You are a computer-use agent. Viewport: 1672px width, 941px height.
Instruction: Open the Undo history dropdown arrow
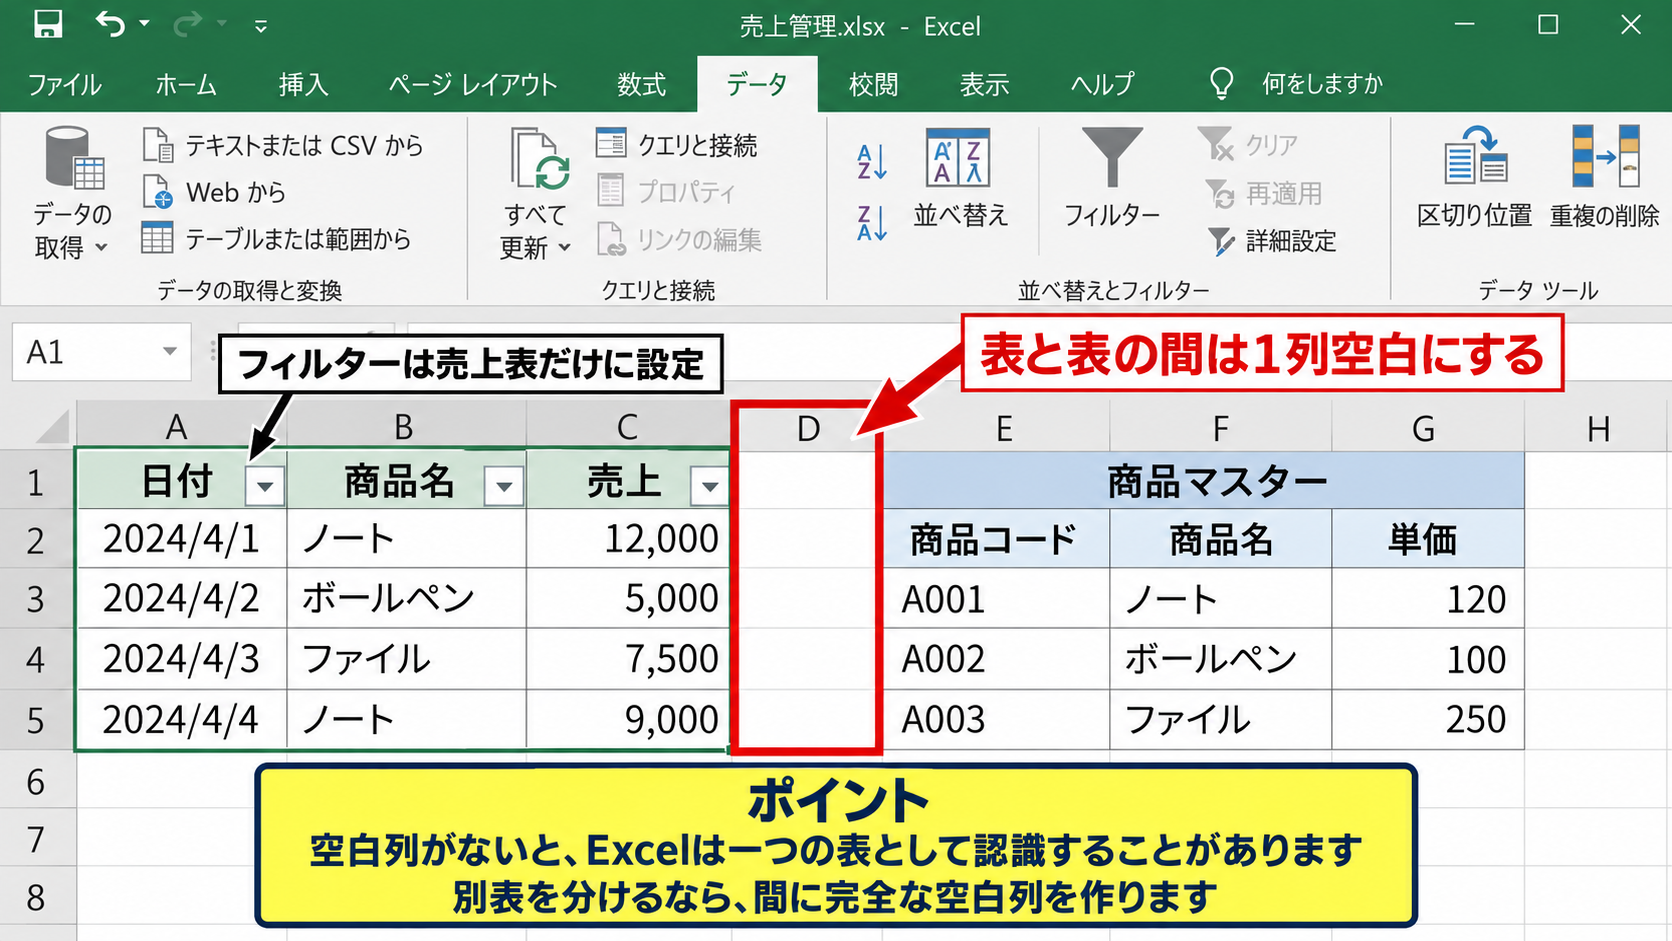coord(144,24)
